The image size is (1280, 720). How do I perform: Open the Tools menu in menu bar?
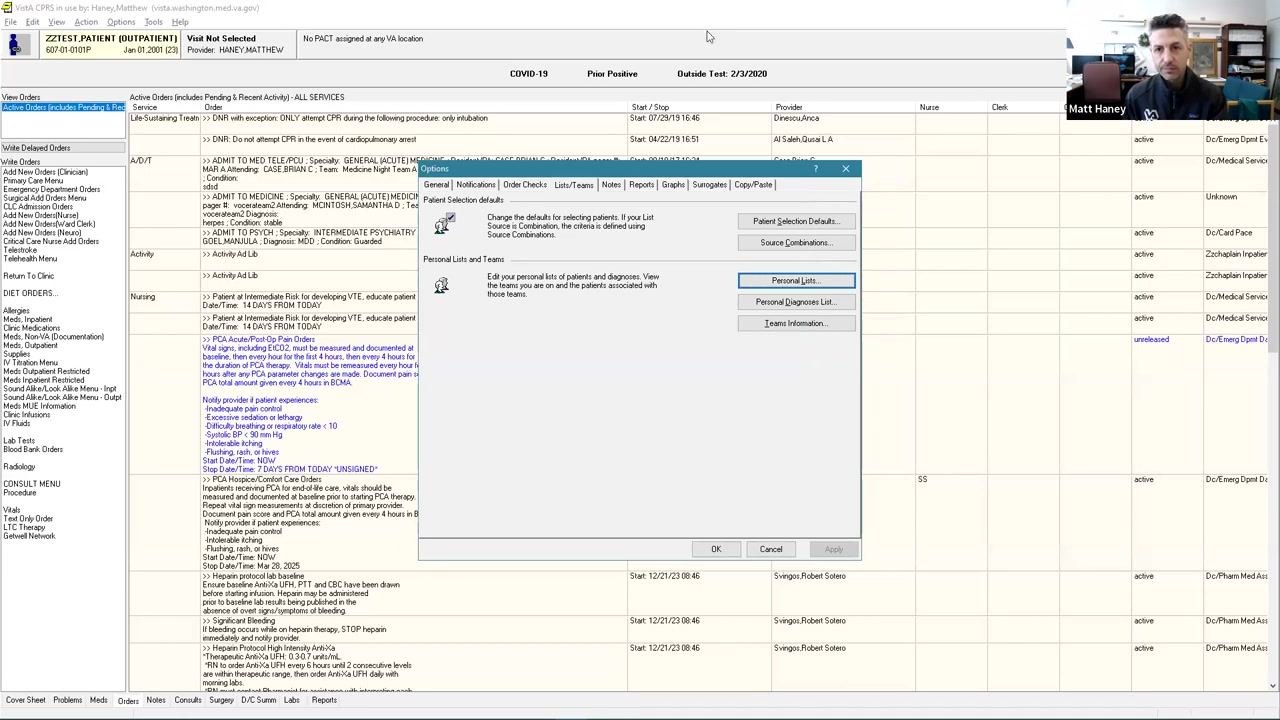(154, 22)
